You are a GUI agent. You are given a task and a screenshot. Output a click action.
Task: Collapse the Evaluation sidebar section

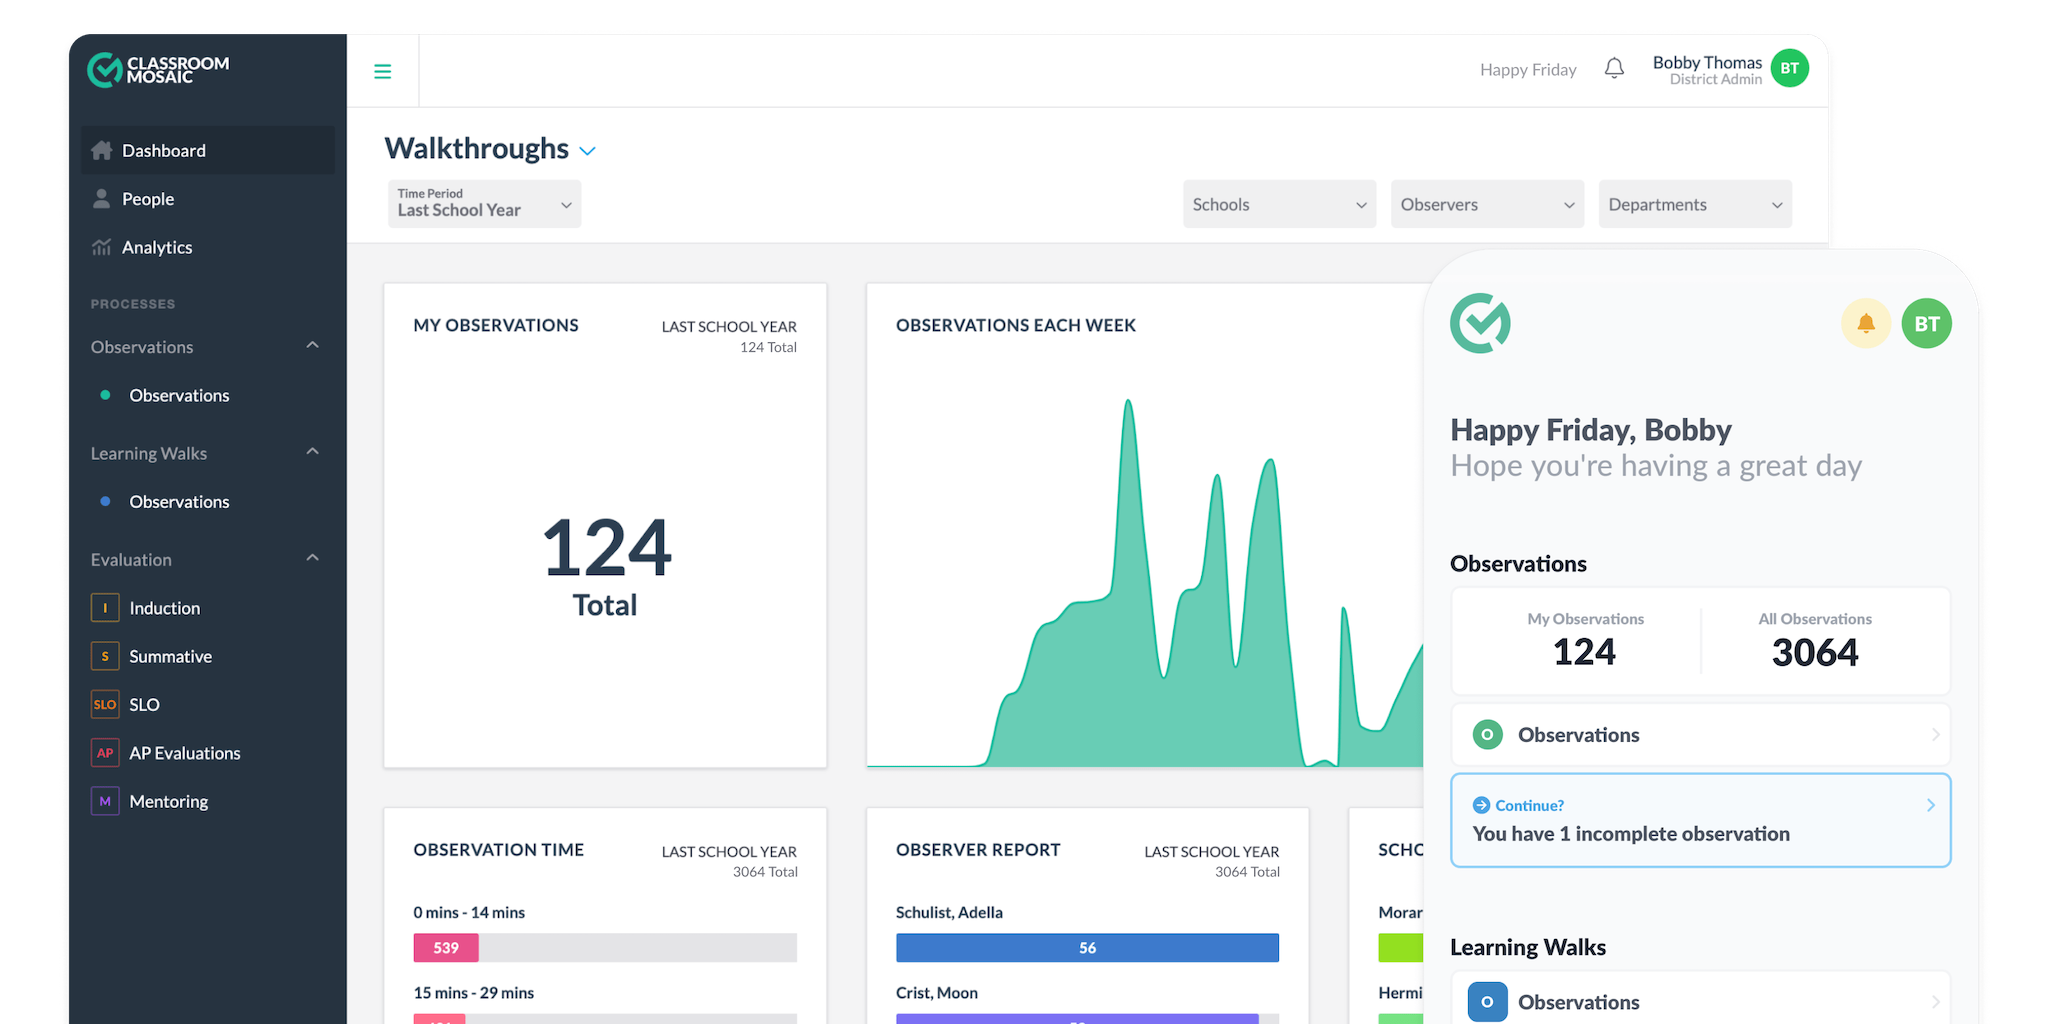click(313, 558)
